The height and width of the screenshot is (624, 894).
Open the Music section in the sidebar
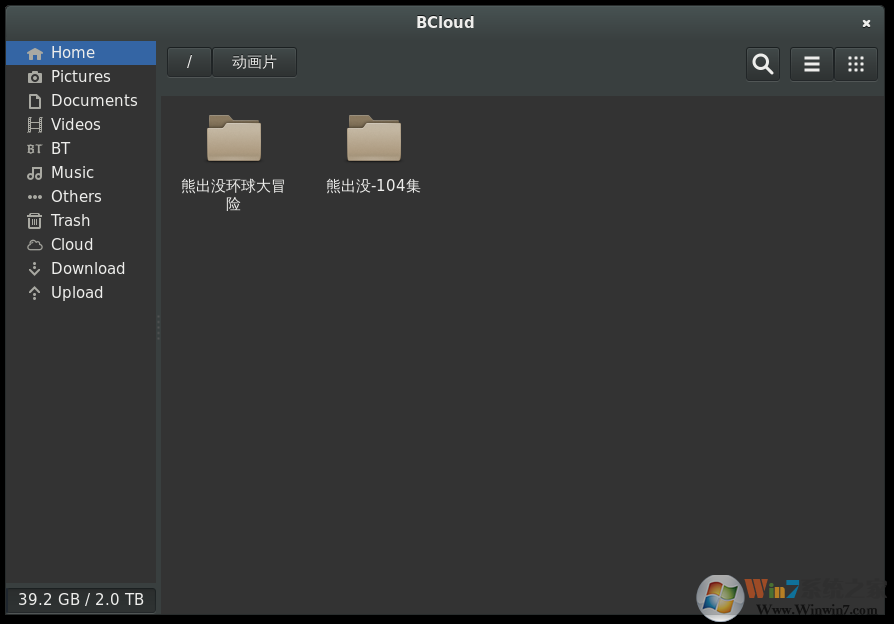(71, 172)
